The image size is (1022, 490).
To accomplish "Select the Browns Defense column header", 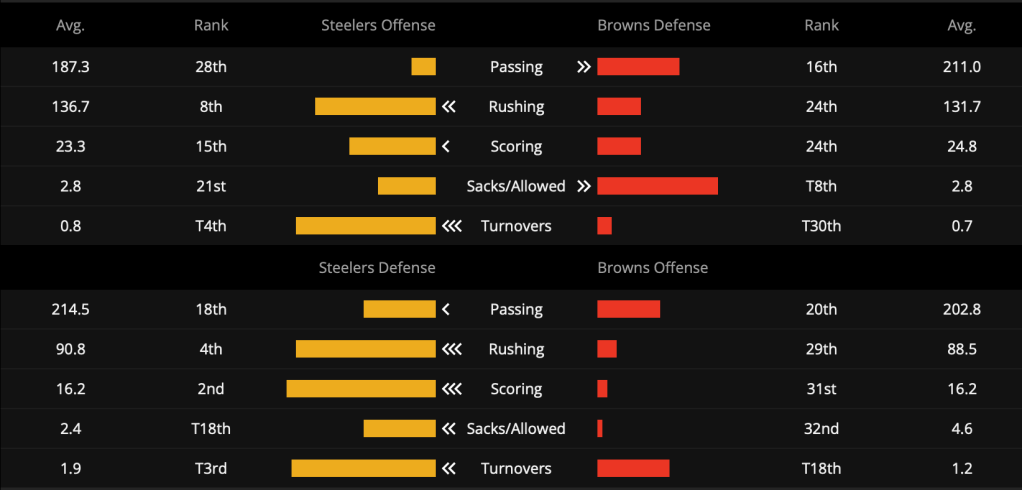I will point(654,25).
